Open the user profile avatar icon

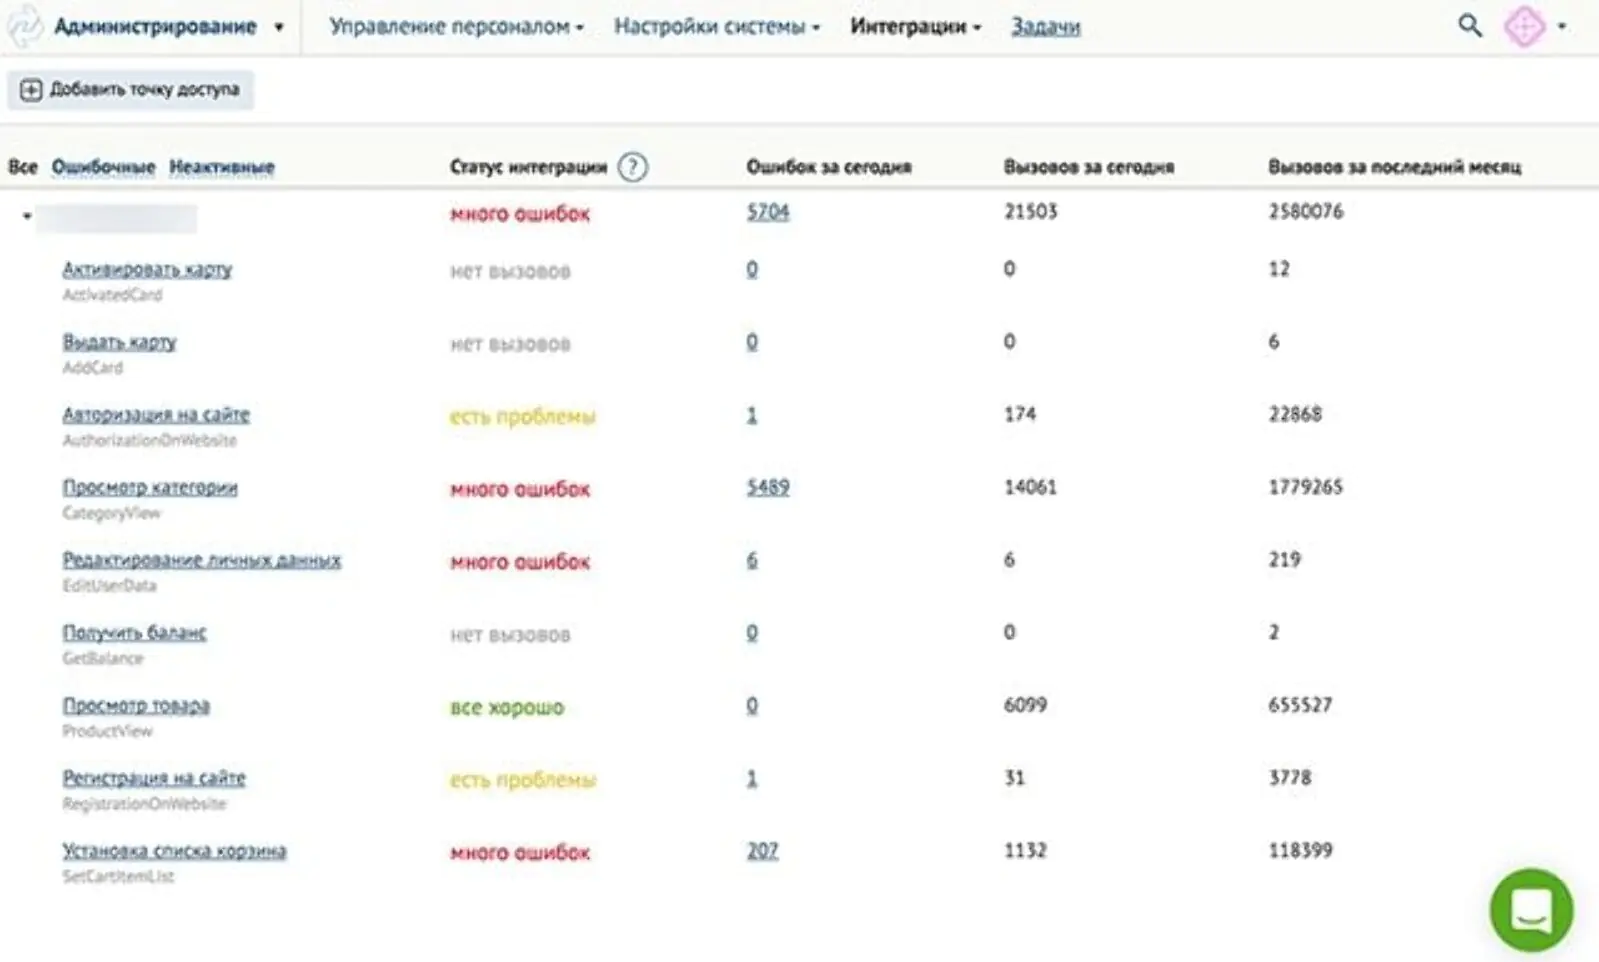click(x=1524, y=27)
